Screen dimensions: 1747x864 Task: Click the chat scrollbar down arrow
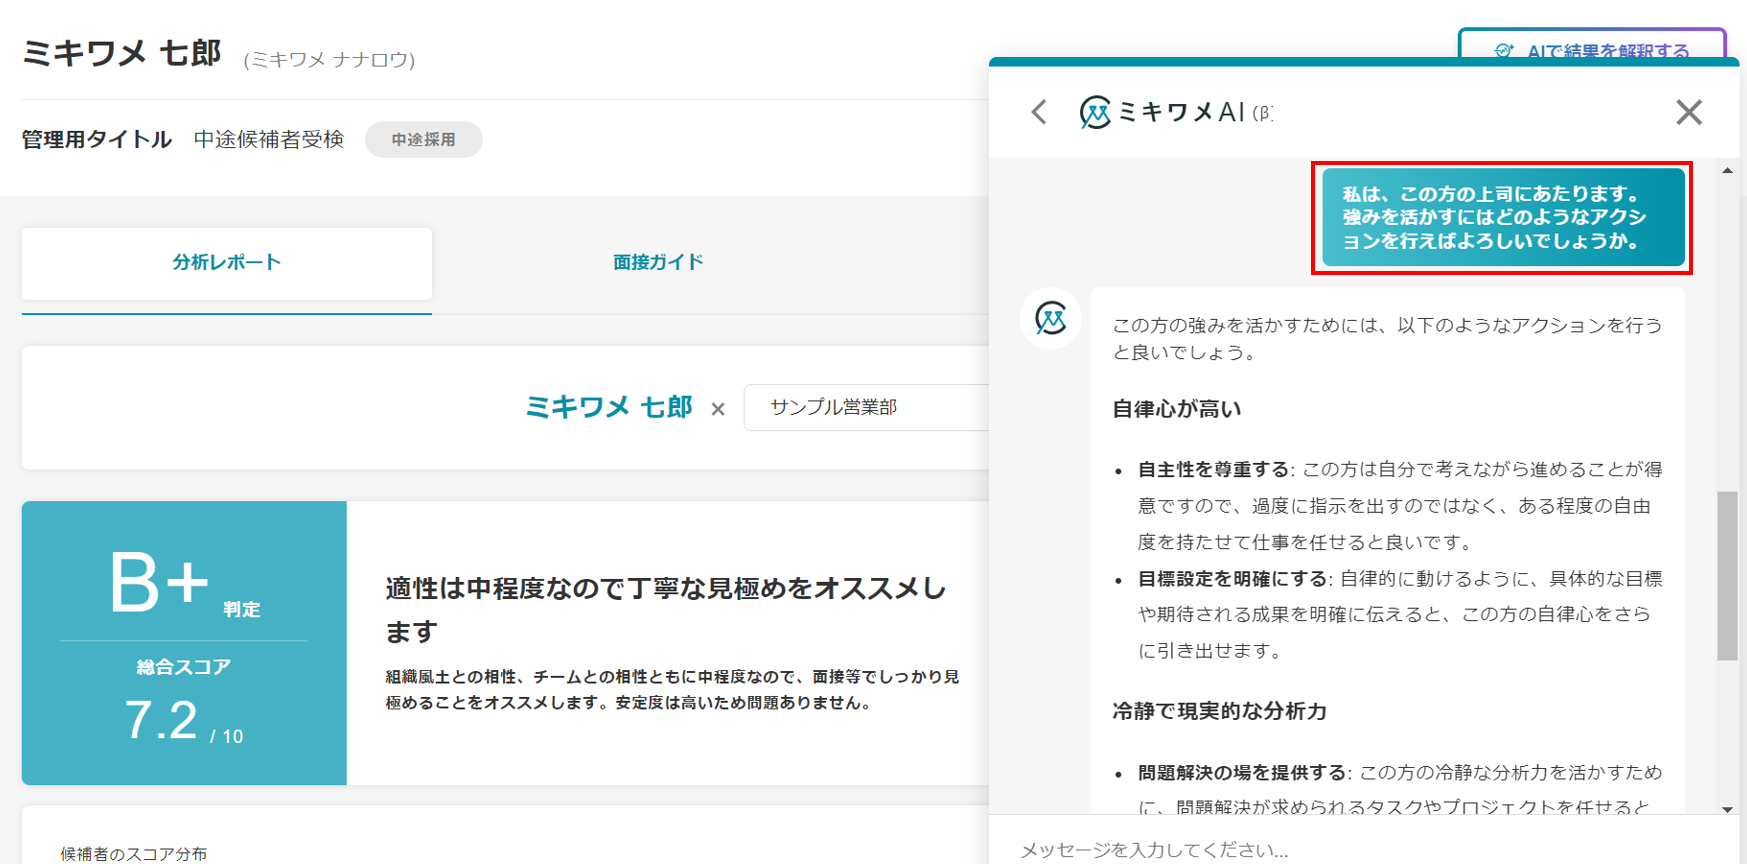coord(1727,809)
